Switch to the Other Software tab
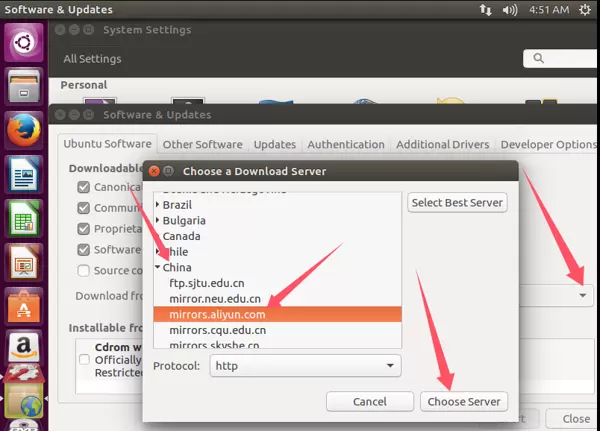The image size is (600, 431). [x=204, y=144]
